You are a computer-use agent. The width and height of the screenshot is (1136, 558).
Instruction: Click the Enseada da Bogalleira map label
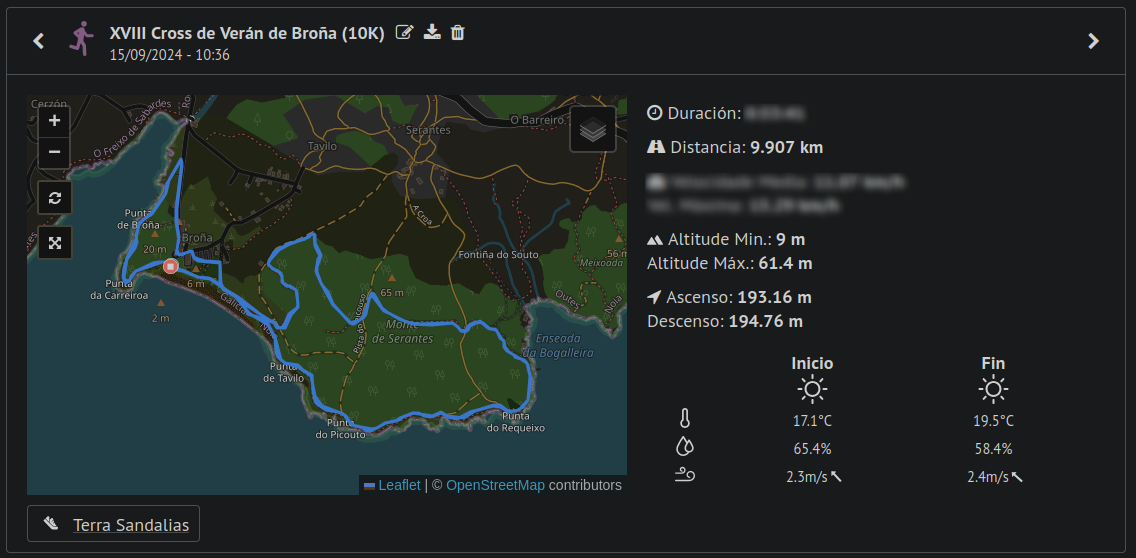coord(559,346)
